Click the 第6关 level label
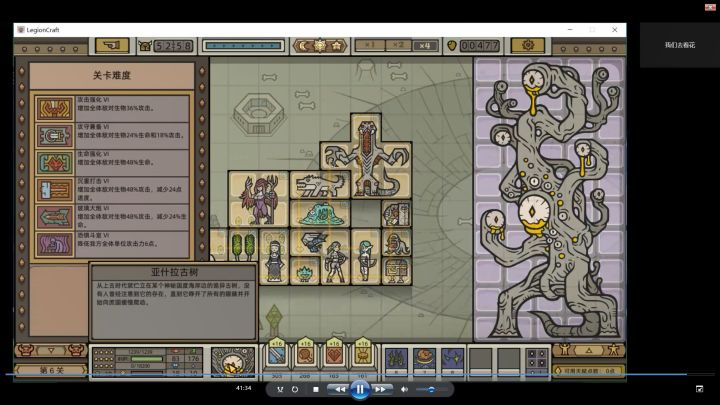Image resolution: width=720 pixels, height=405 pixels. (x=51, y=370)
